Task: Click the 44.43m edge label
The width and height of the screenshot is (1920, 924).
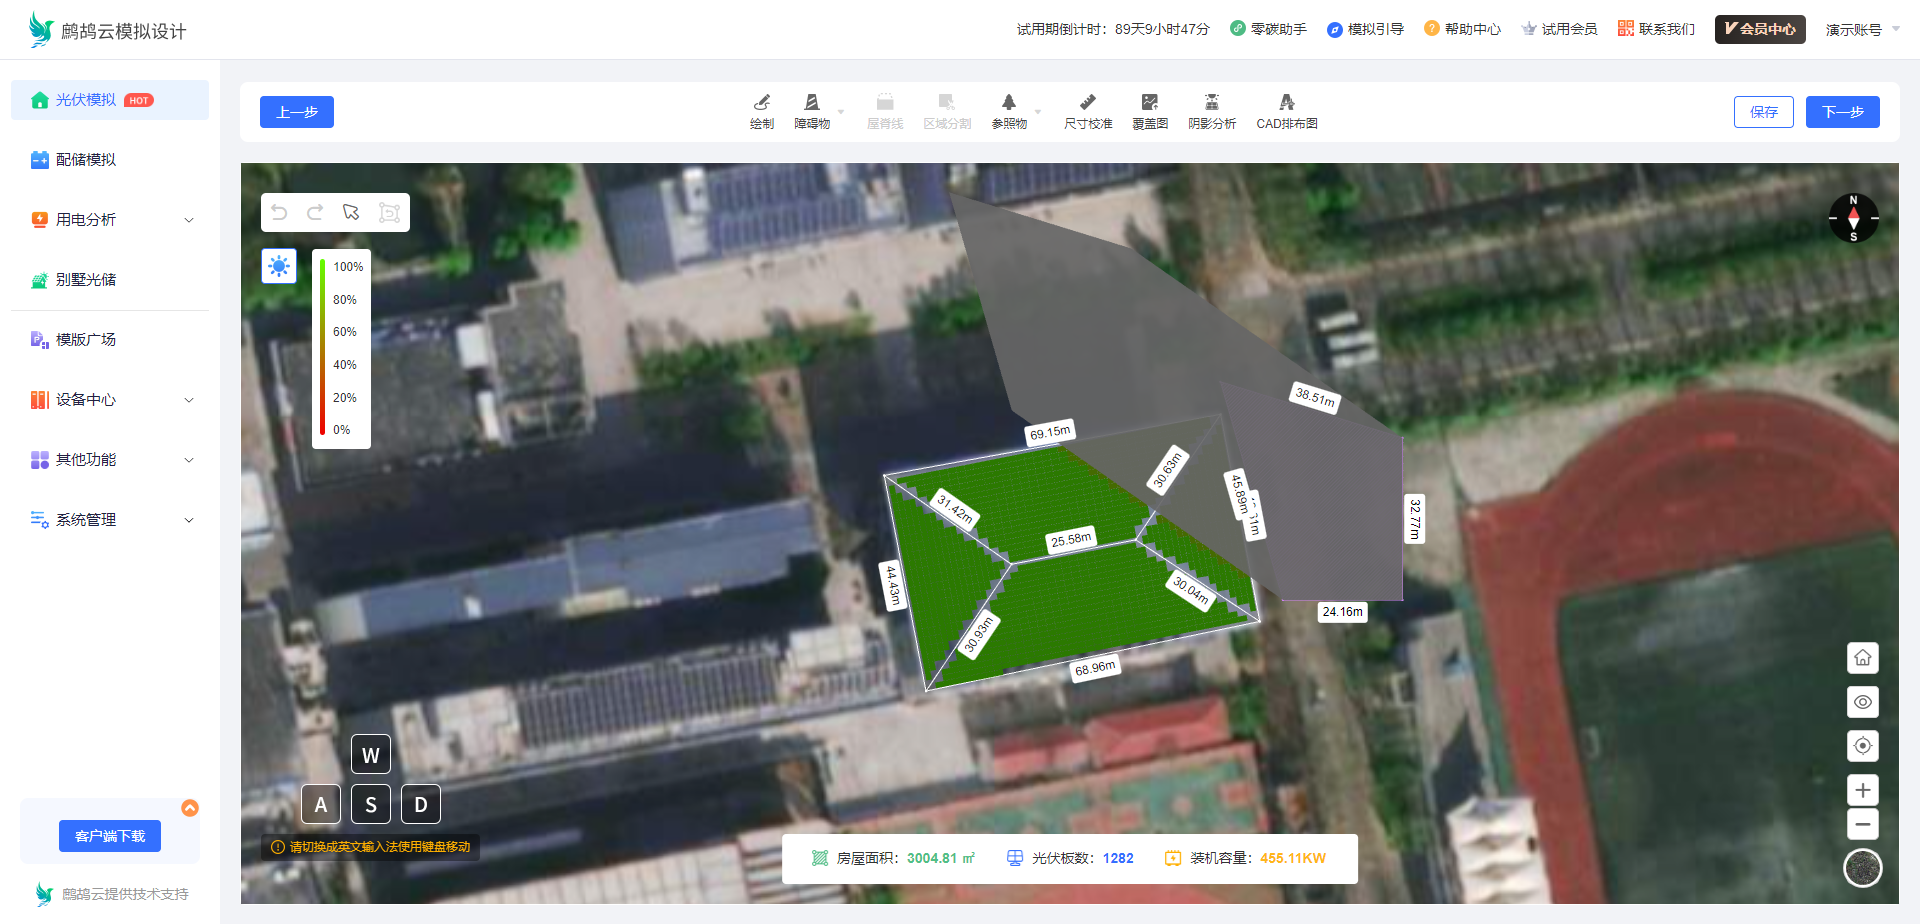Action: (x=893, y=586)
